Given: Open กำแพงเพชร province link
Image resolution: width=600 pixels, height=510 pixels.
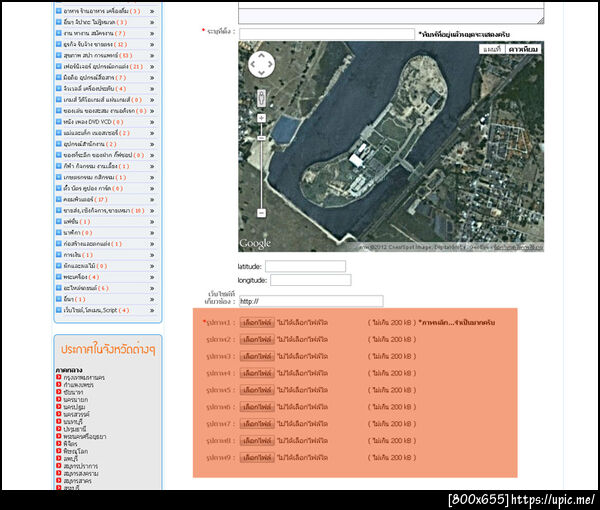Looking at the screenshot, I should (78, 385).
